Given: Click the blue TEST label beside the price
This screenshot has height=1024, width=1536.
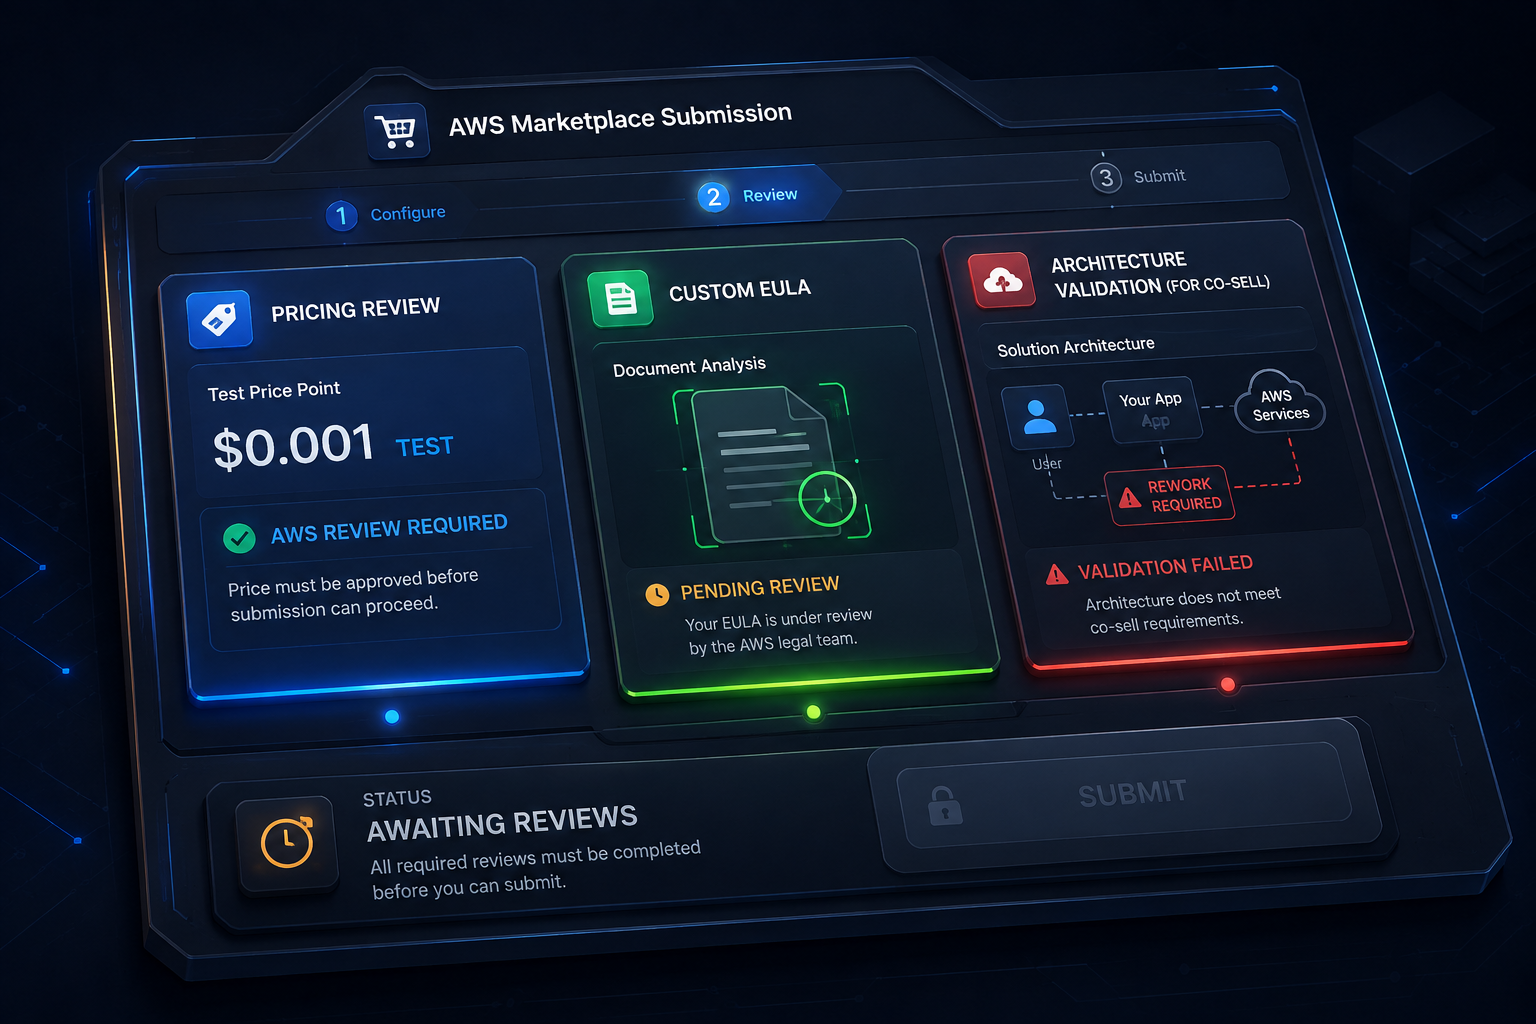Looking at the screenshot, I should point(424,447).
